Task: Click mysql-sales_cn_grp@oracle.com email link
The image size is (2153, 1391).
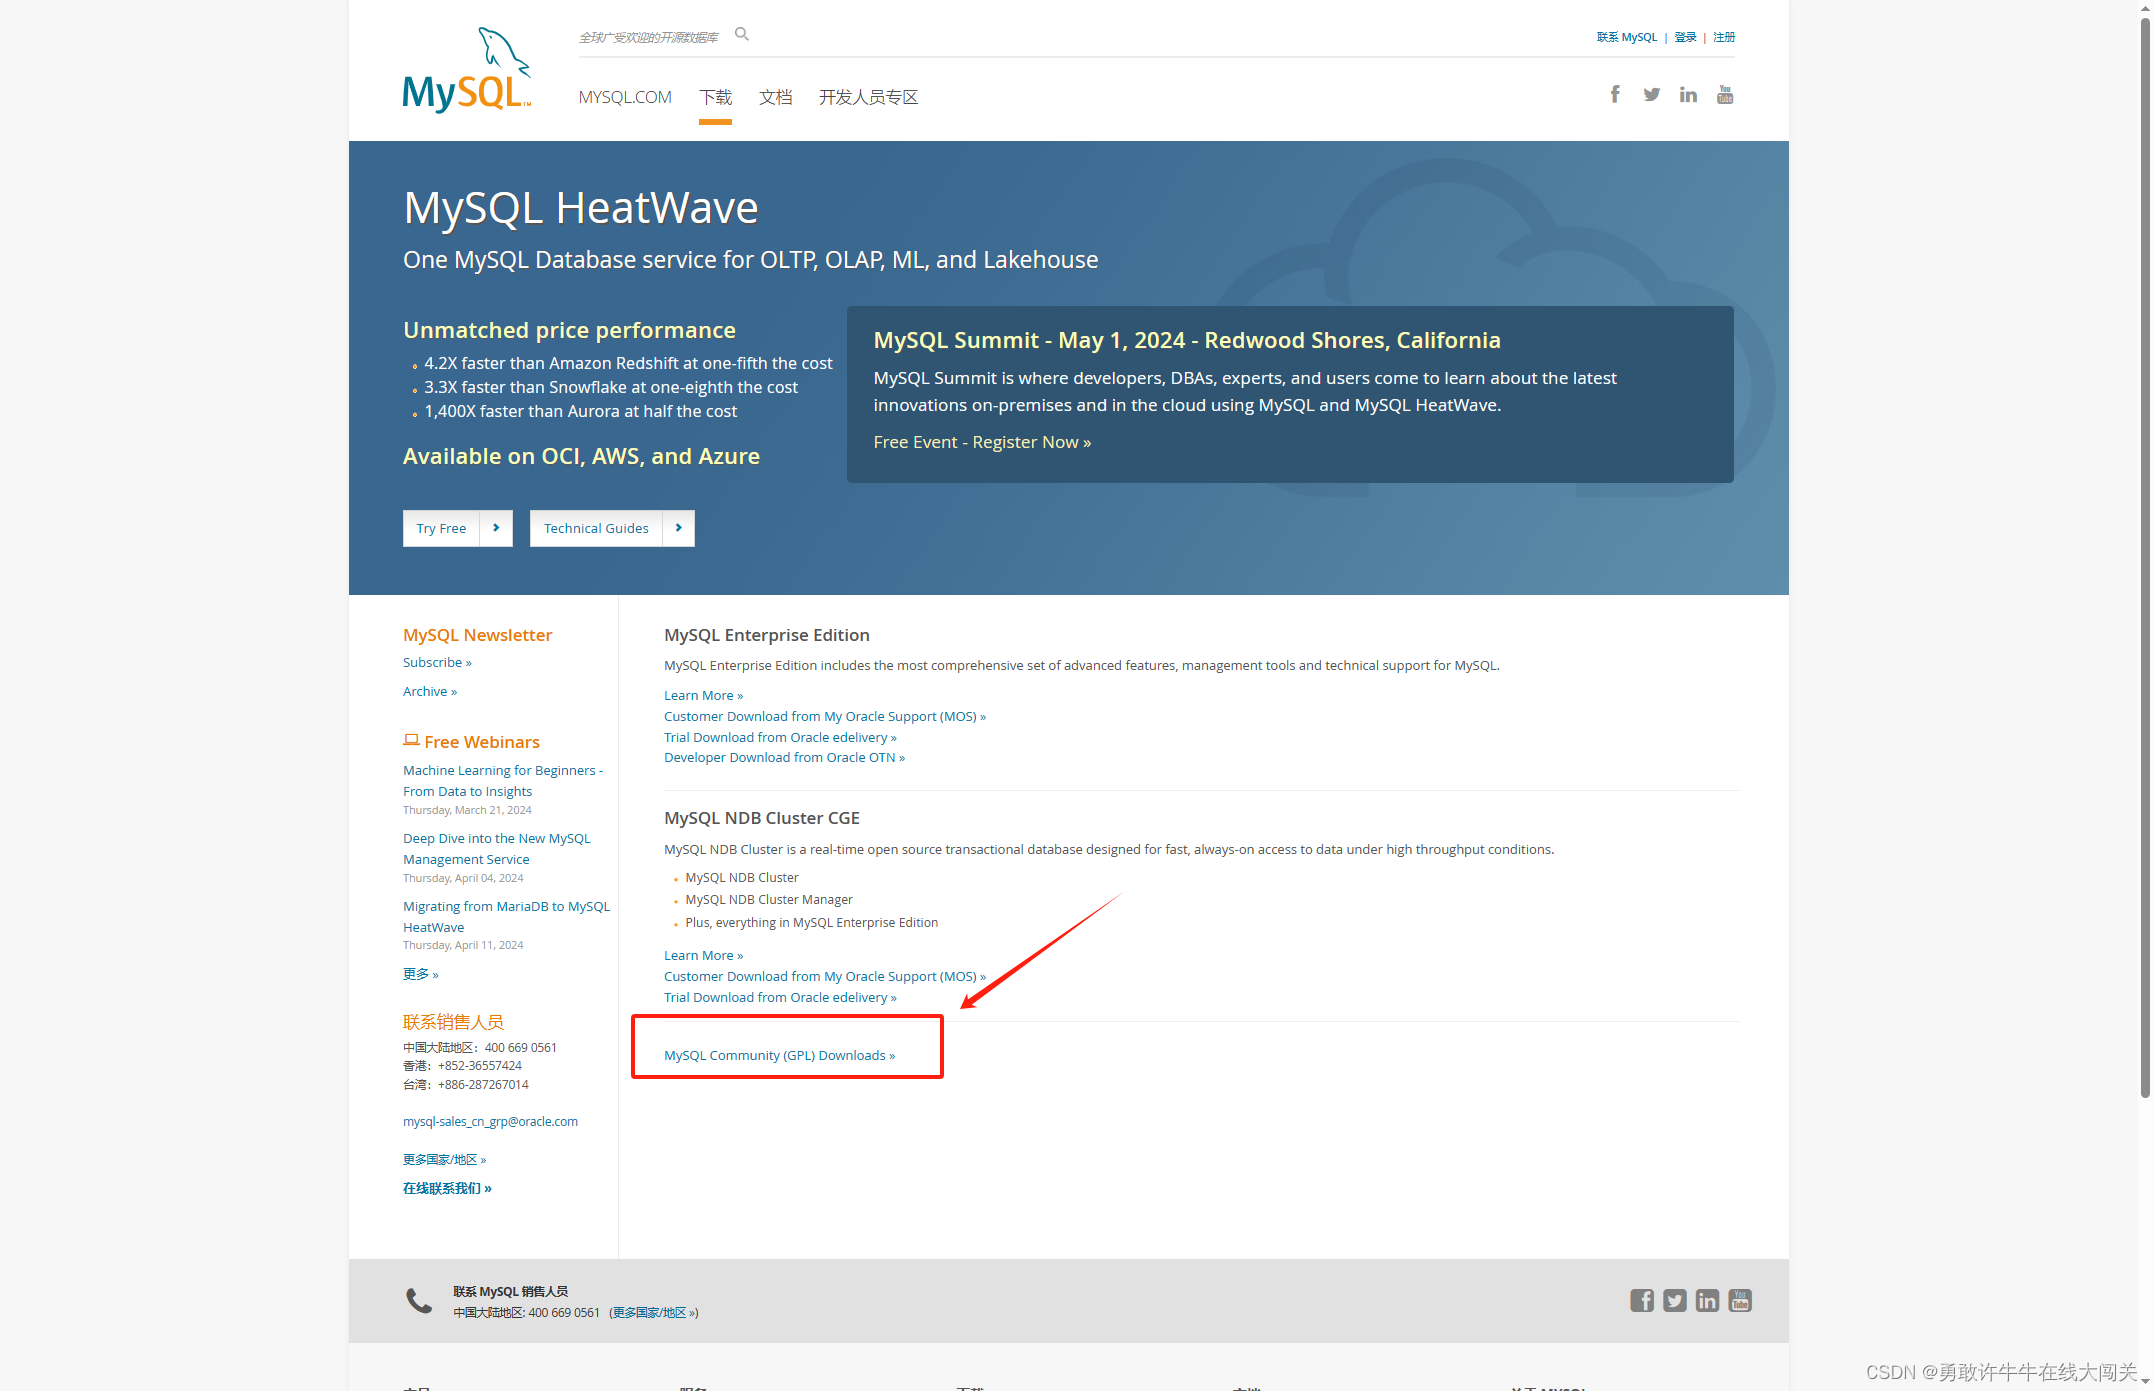Action: (490, 1121)
